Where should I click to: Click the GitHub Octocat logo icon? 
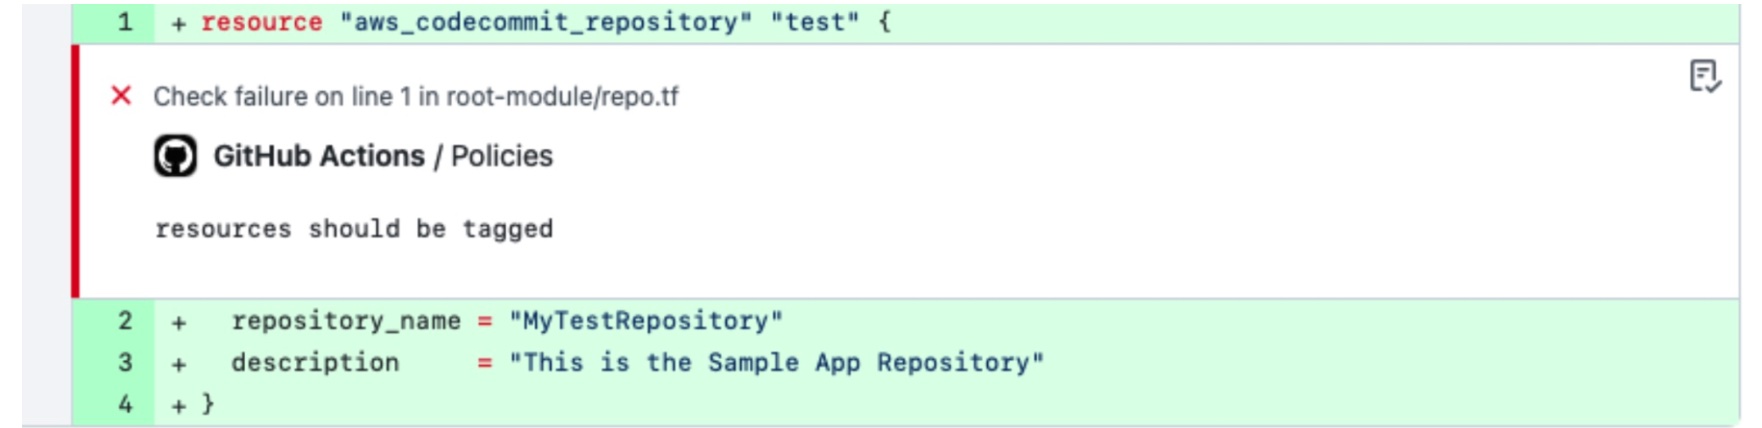click(175, 156)
